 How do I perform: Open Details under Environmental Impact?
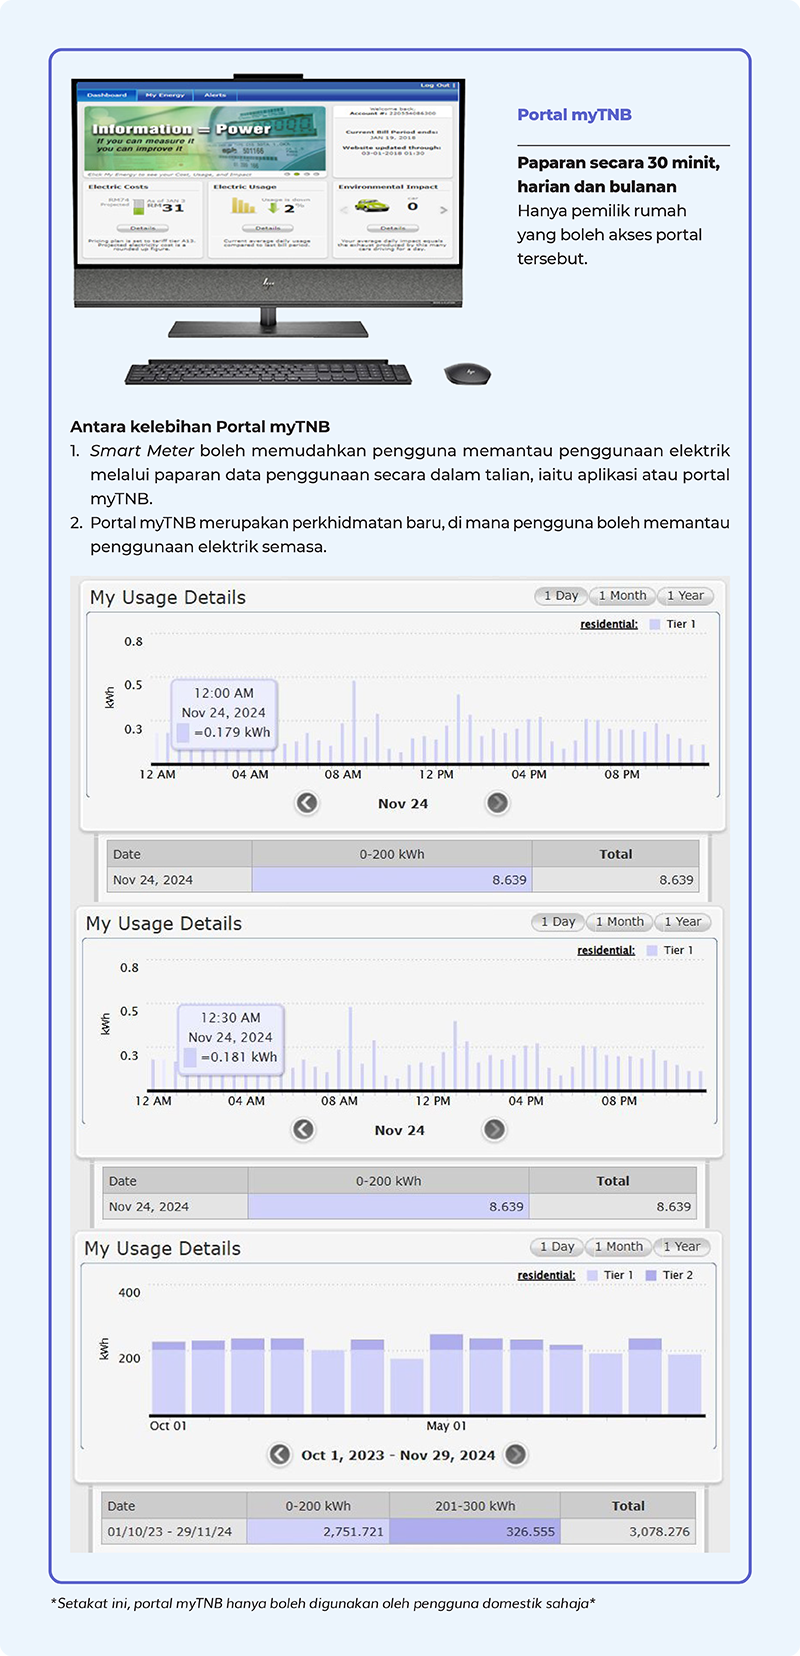392,228
